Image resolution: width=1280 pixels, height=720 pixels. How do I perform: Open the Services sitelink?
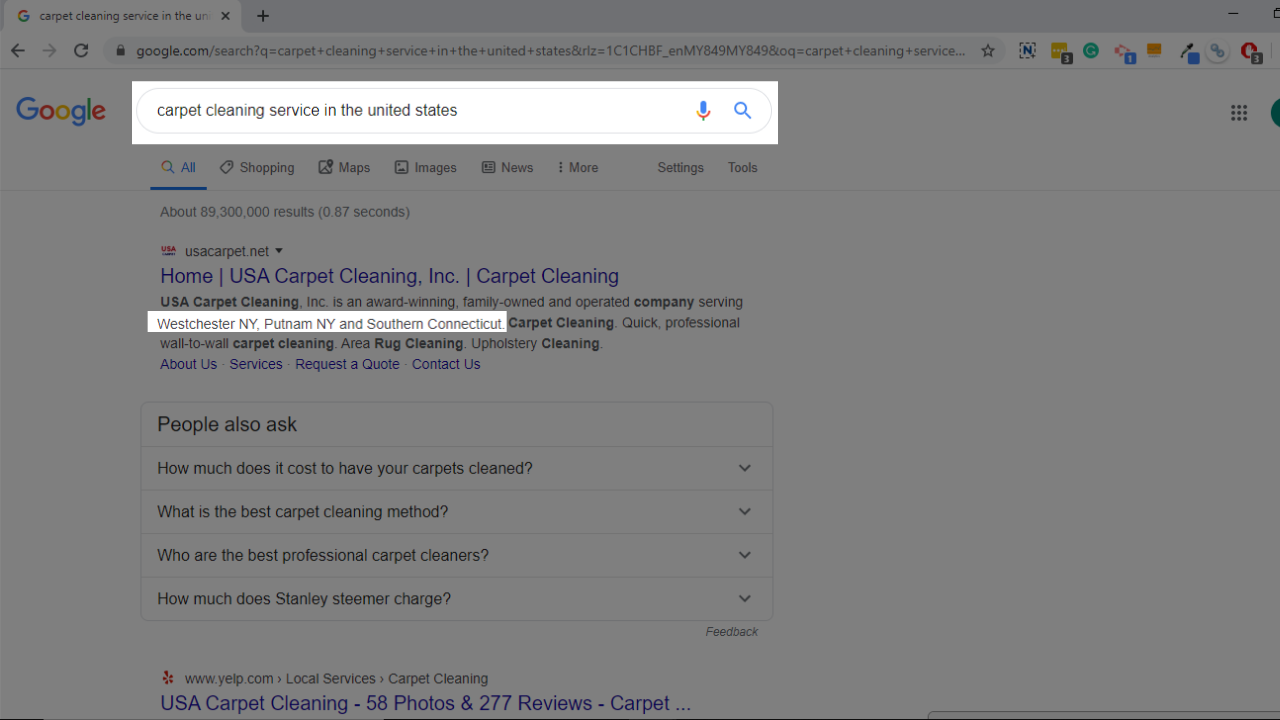256,364
